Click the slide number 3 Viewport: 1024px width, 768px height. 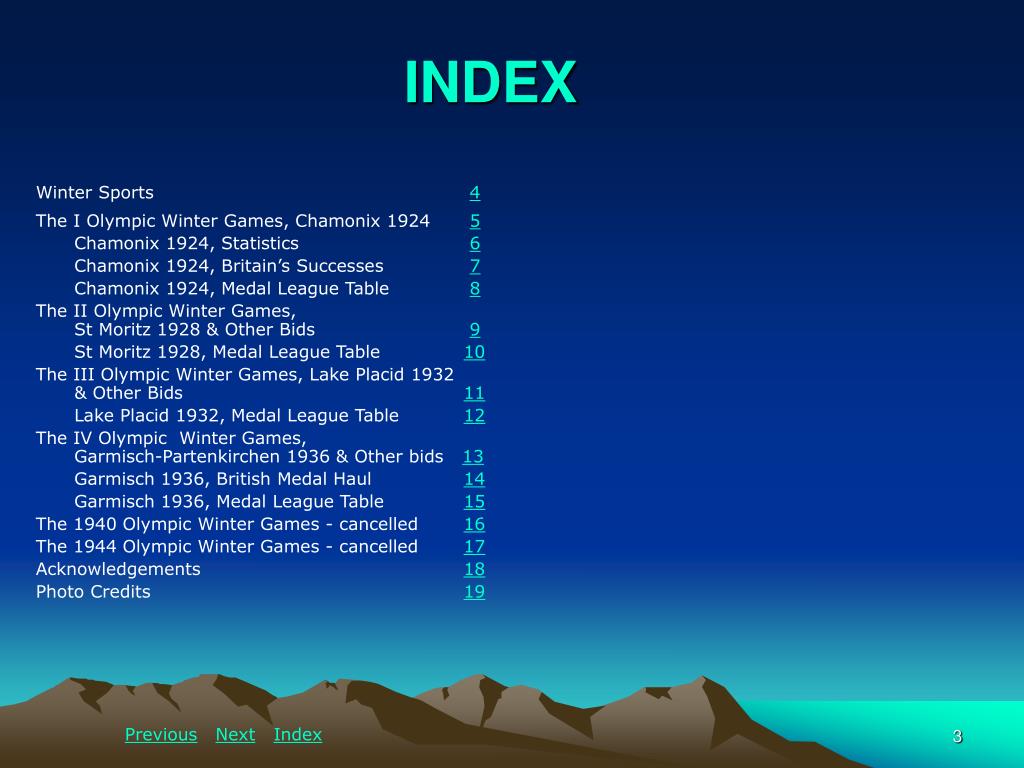(957, 737)
